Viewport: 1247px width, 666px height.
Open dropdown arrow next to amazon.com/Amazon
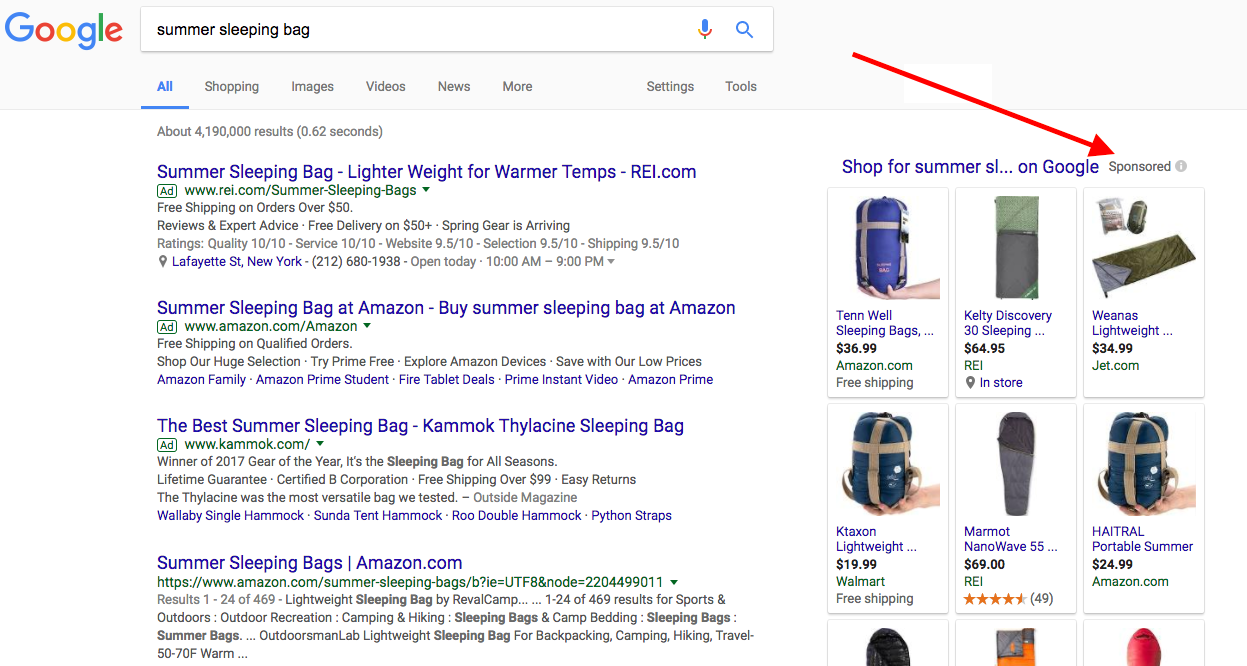(367, 326)
